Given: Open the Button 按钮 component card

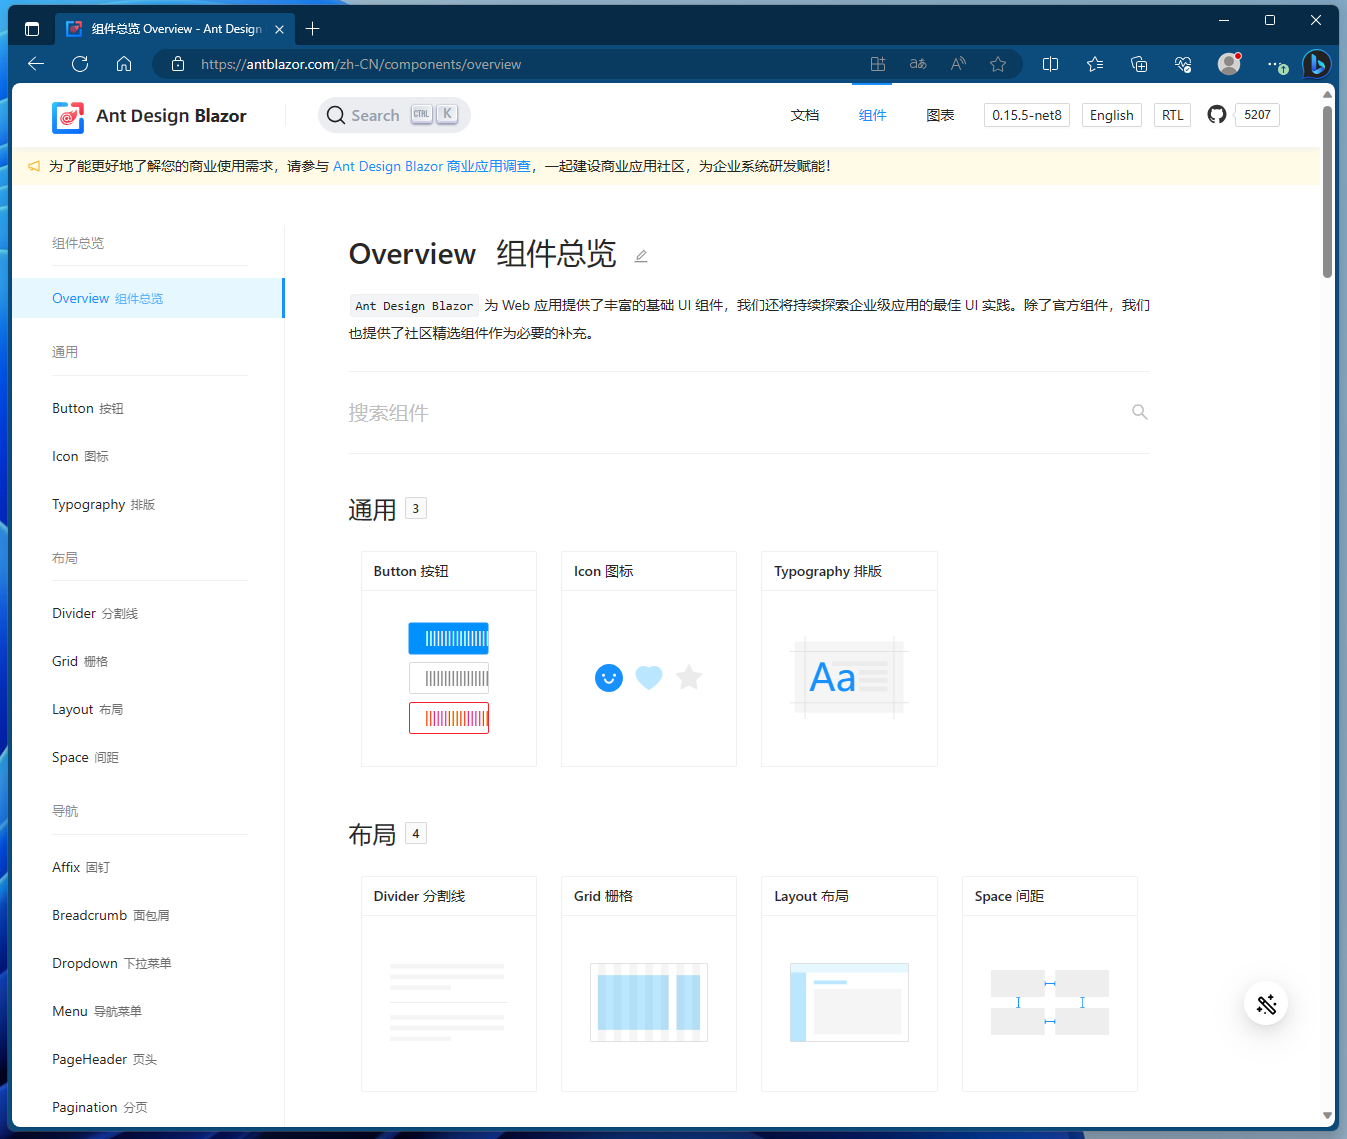Looking at the screenshot, I should pos(448,659).
